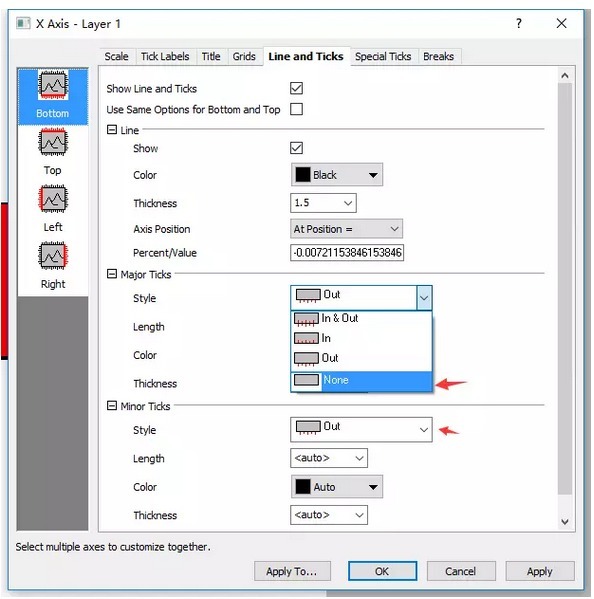Image resolution: width=594 pixels, height=599 pixels.
Task: Open the Line Thickness dropdown
Action: [323, 203]
